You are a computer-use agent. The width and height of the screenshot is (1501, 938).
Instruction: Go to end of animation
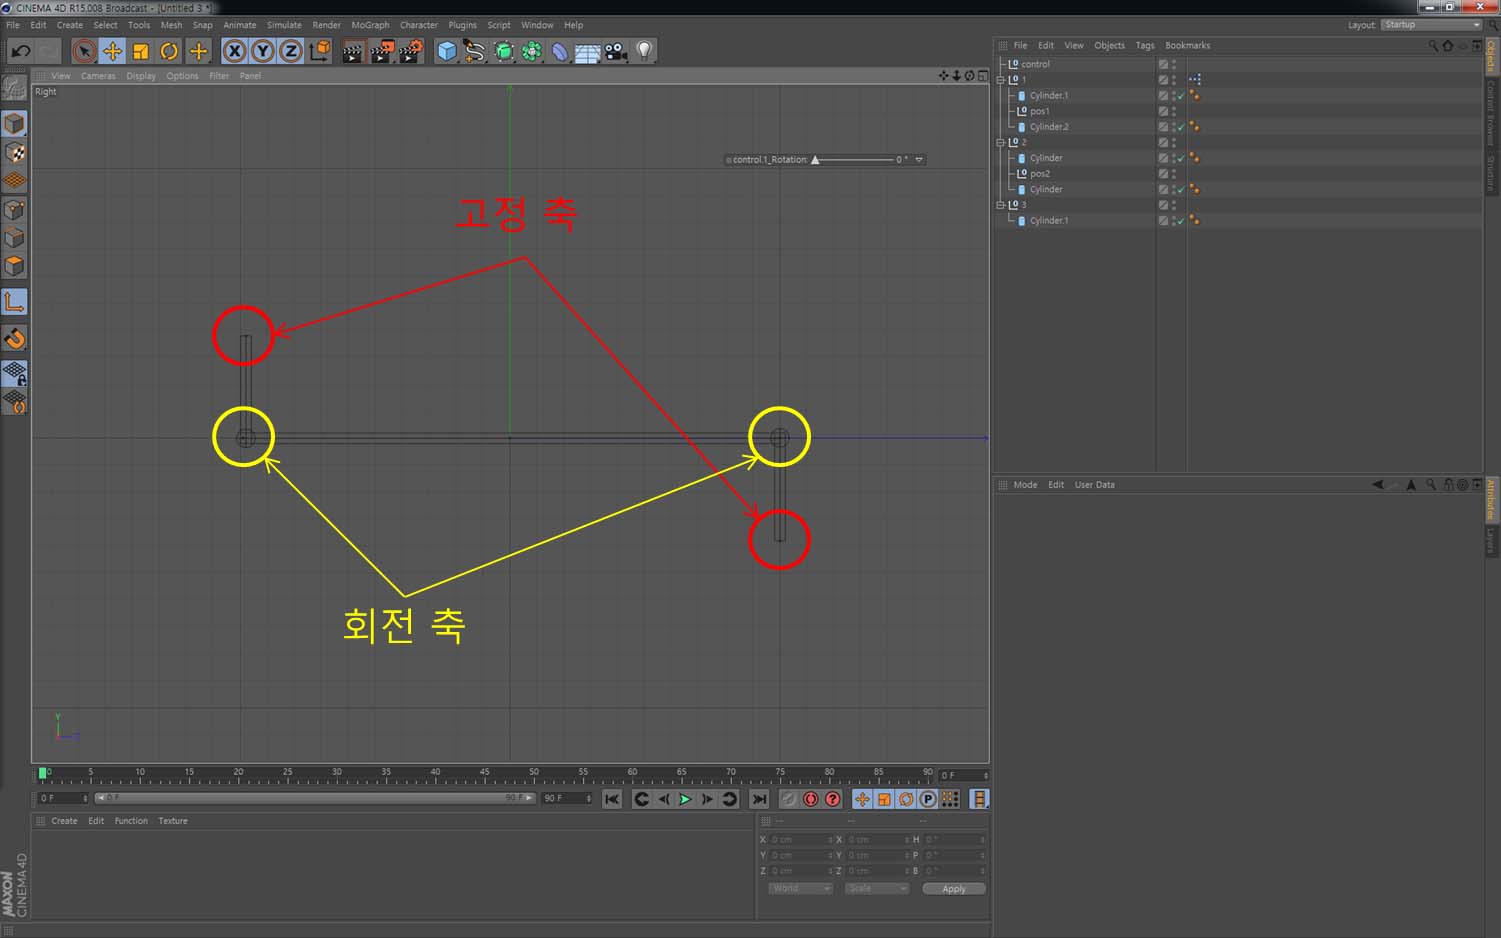pyautogui.click(x=759, y=799)
